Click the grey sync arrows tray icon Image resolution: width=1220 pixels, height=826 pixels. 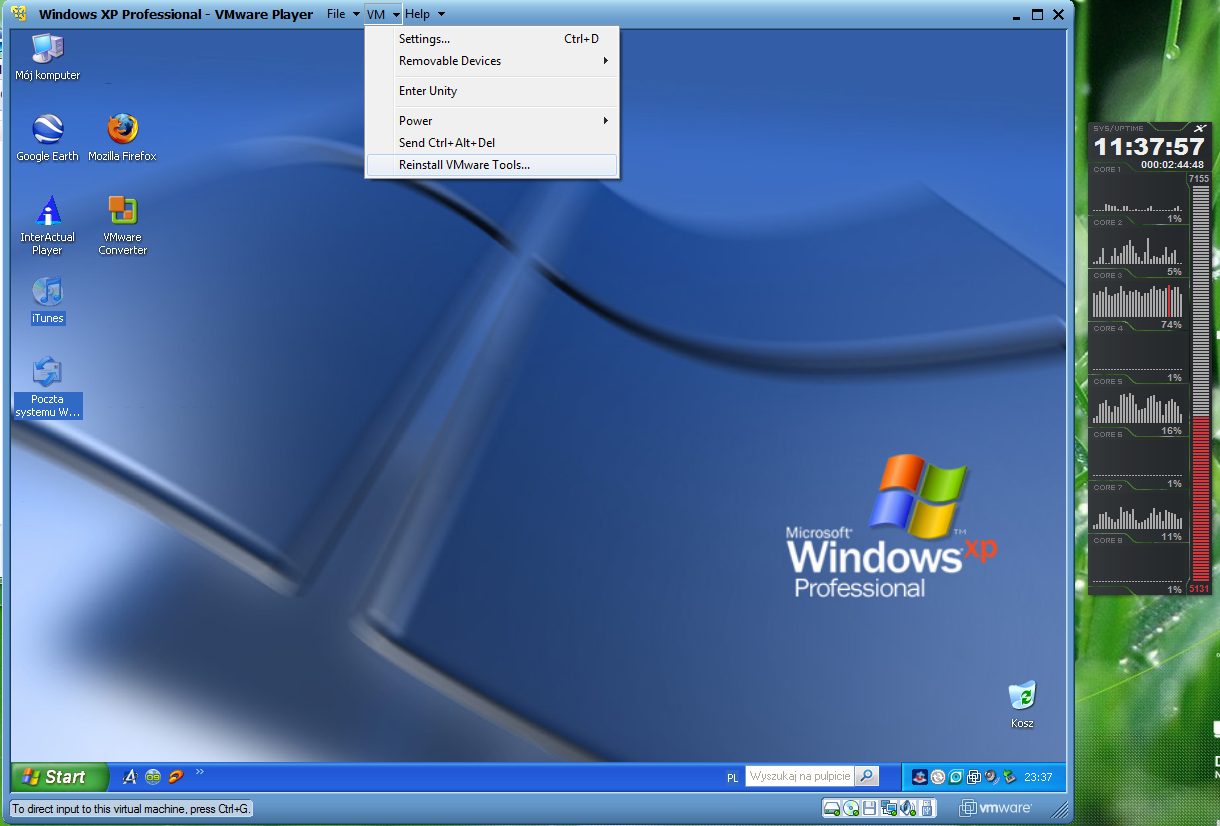pos(938,776)
